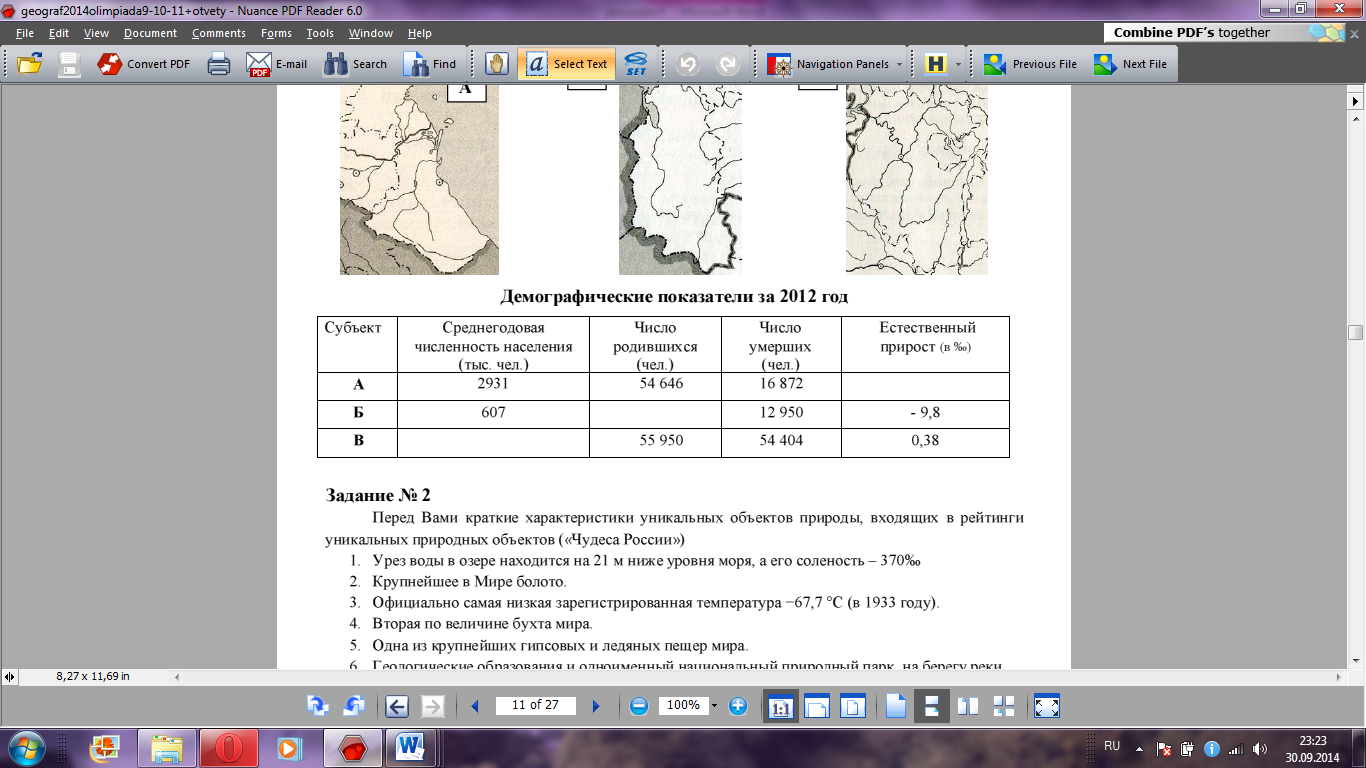This screenshot has width=1366, height=768.
Task: Show hidden tray icons arrow
Action: pyautogui.click(x=1140, y=748)
